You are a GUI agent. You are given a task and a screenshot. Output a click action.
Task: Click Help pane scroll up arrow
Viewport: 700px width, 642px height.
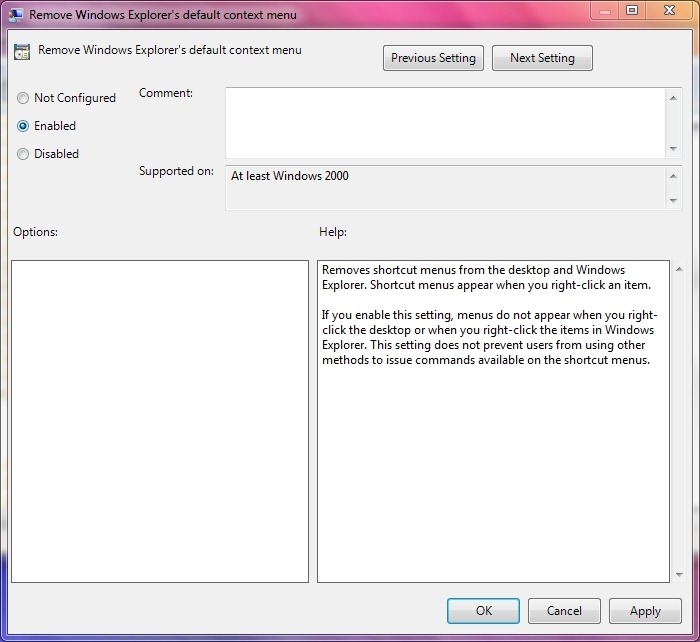pyautogui.click(x=679, y=269)
